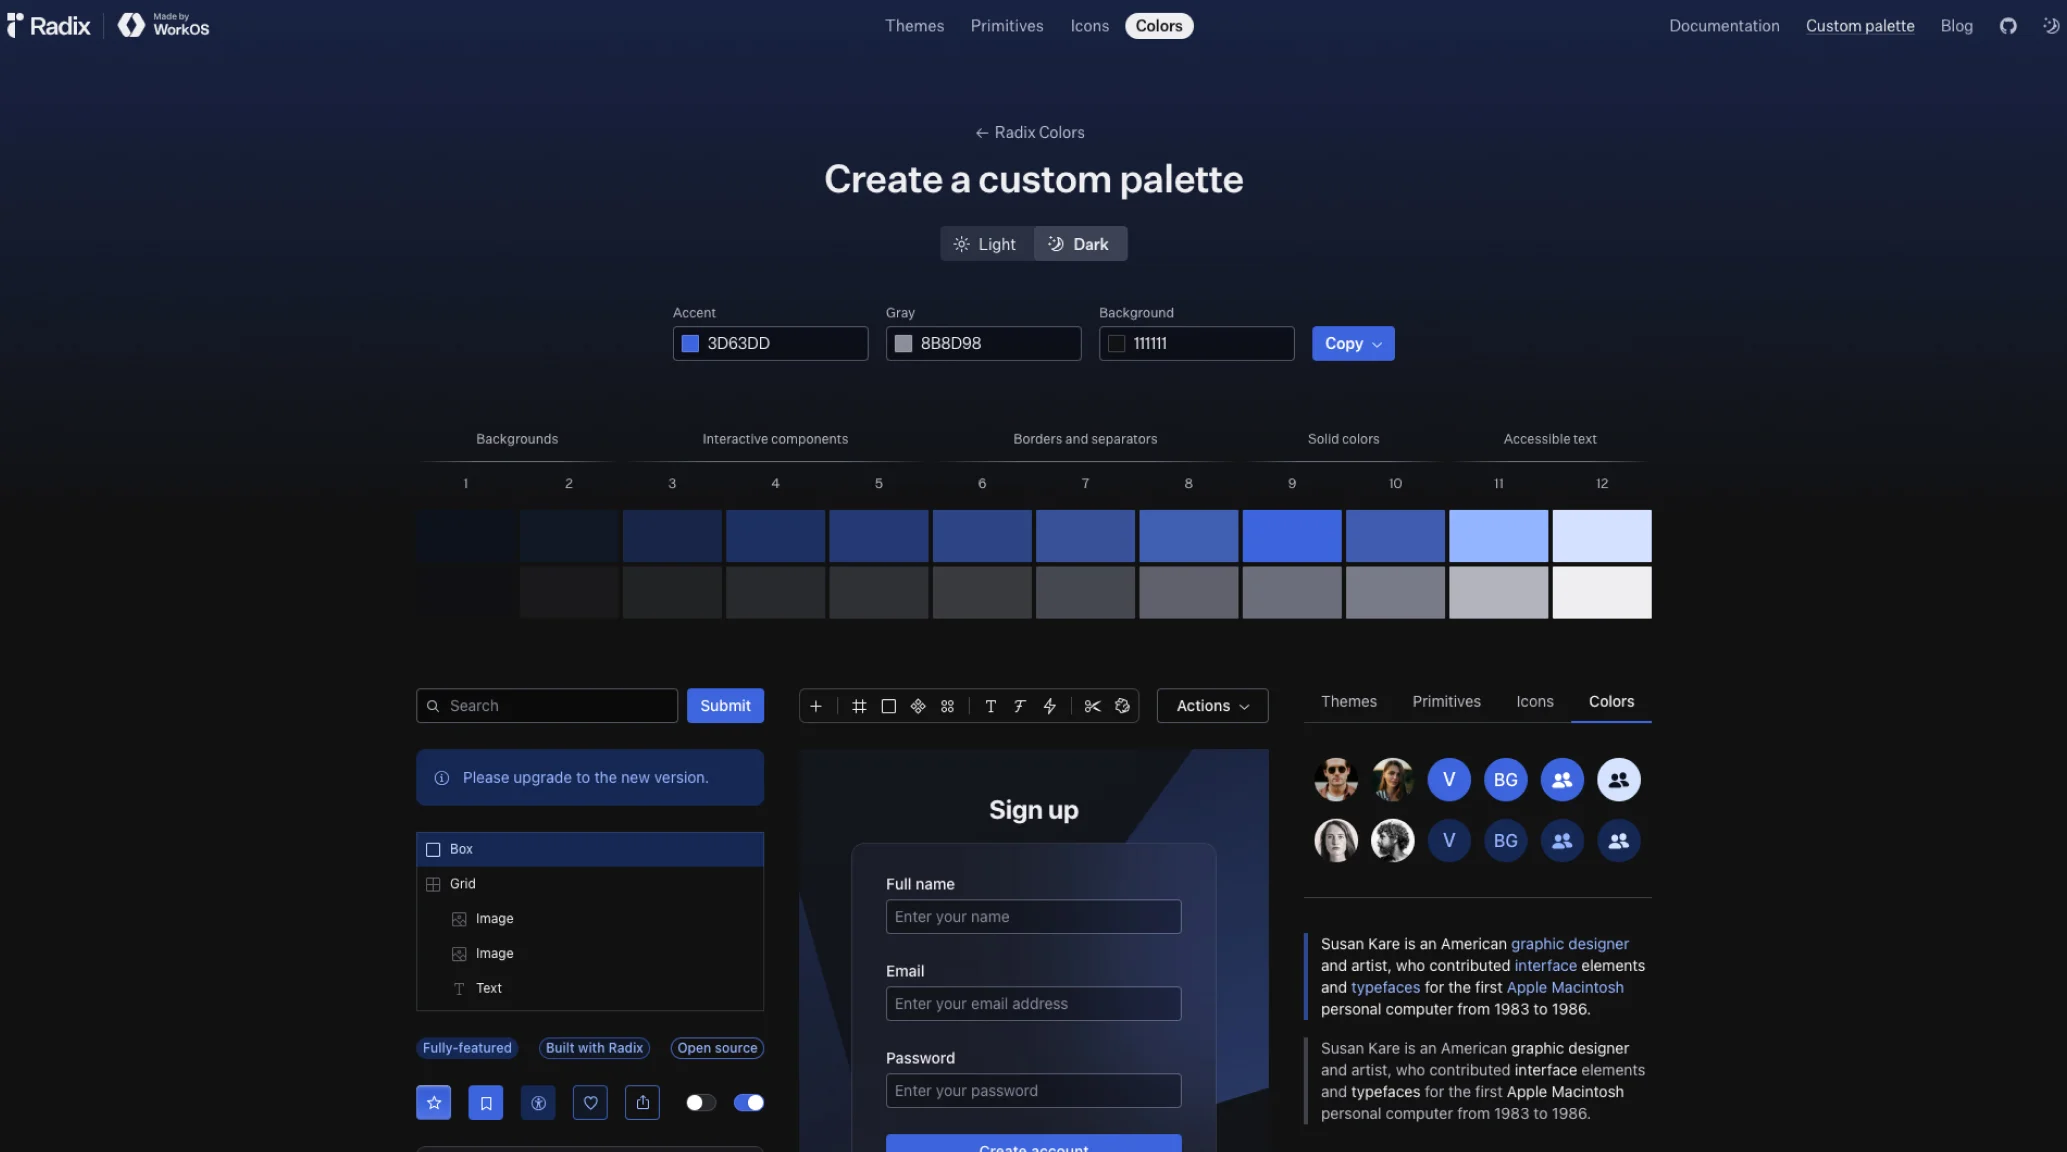Click the info icon in upgrade callout

click(442, 778)
